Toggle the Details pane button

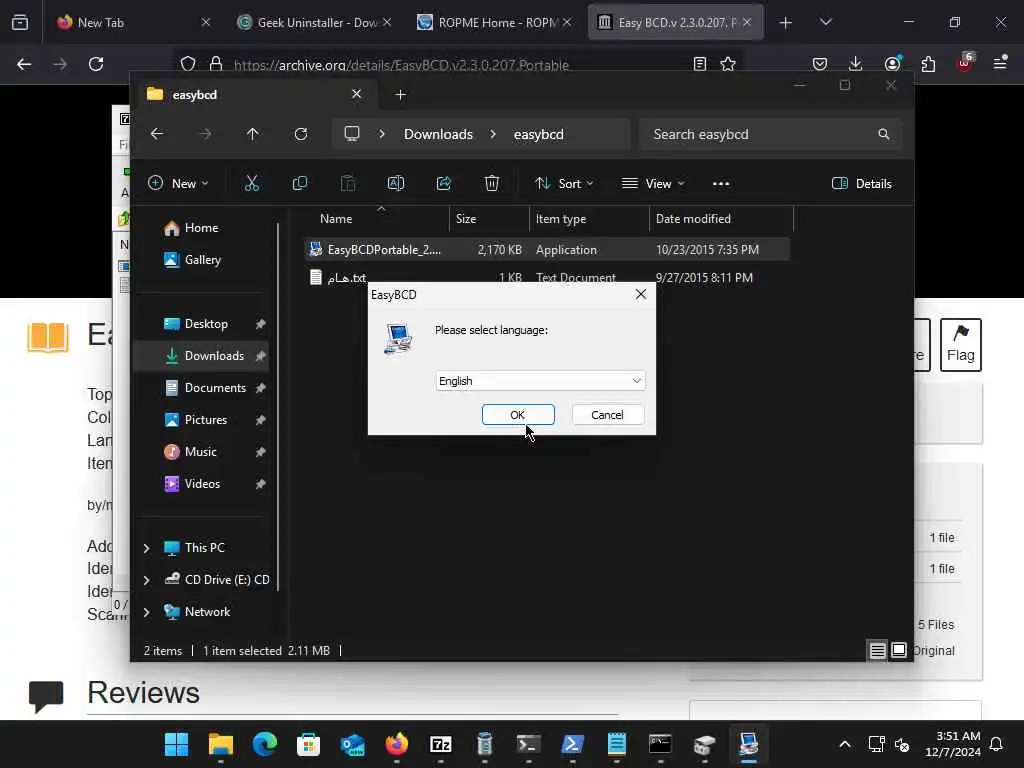(x=862, y=184)
